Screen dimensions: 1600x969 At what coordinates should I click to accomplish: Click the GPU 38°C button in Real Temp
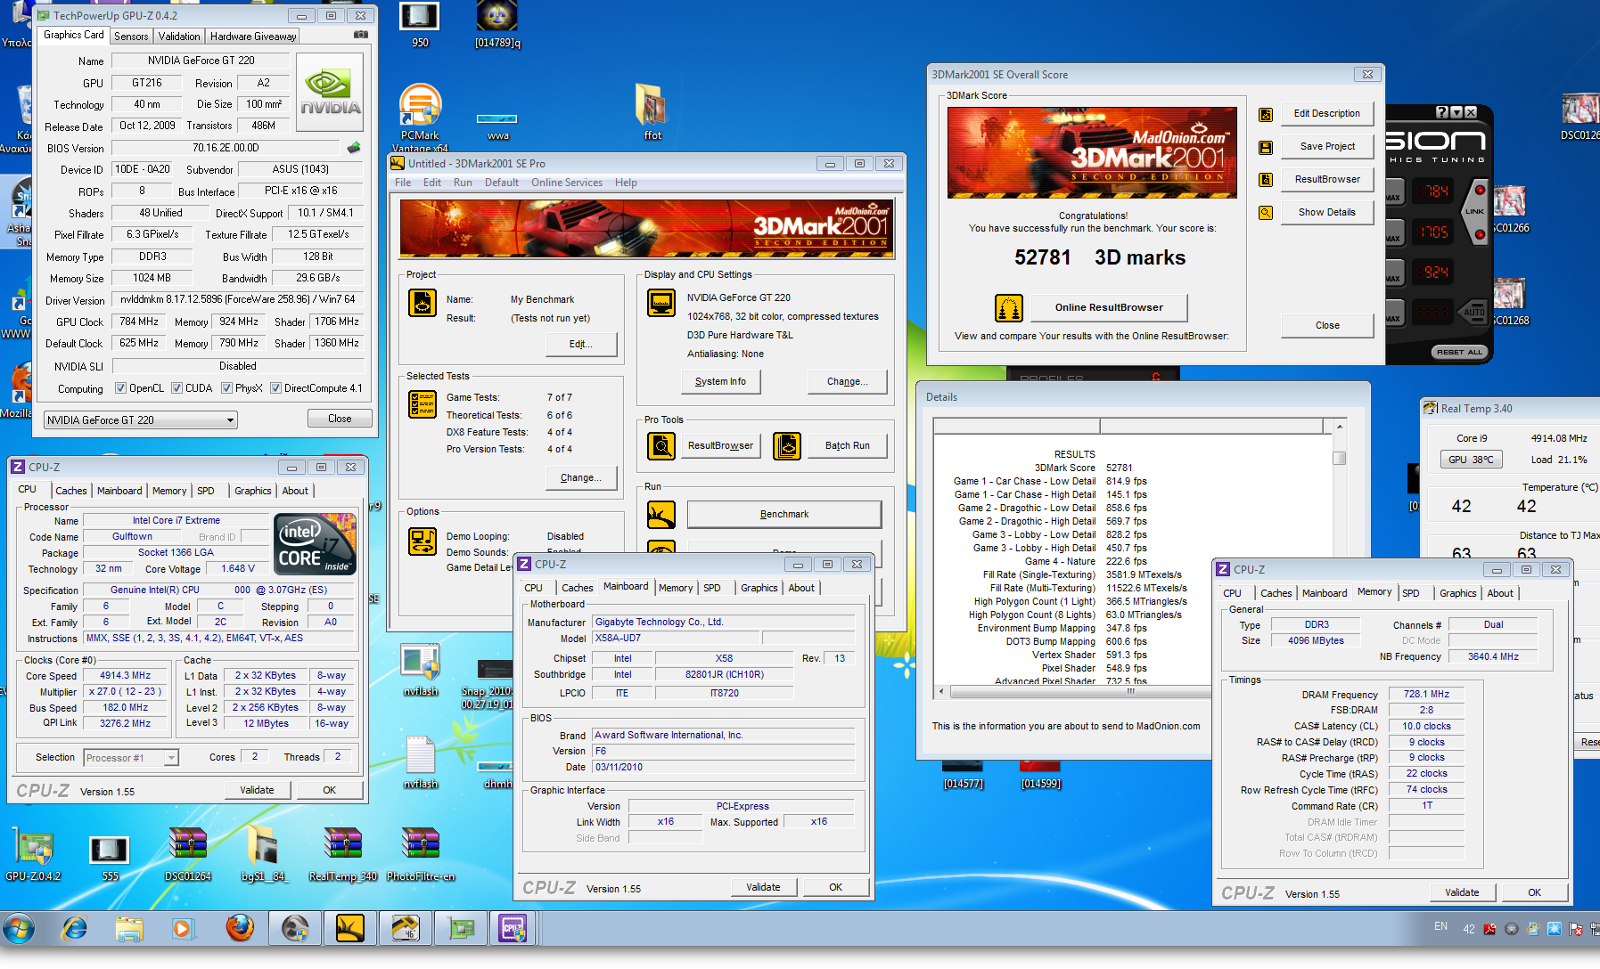(1471, 459)
